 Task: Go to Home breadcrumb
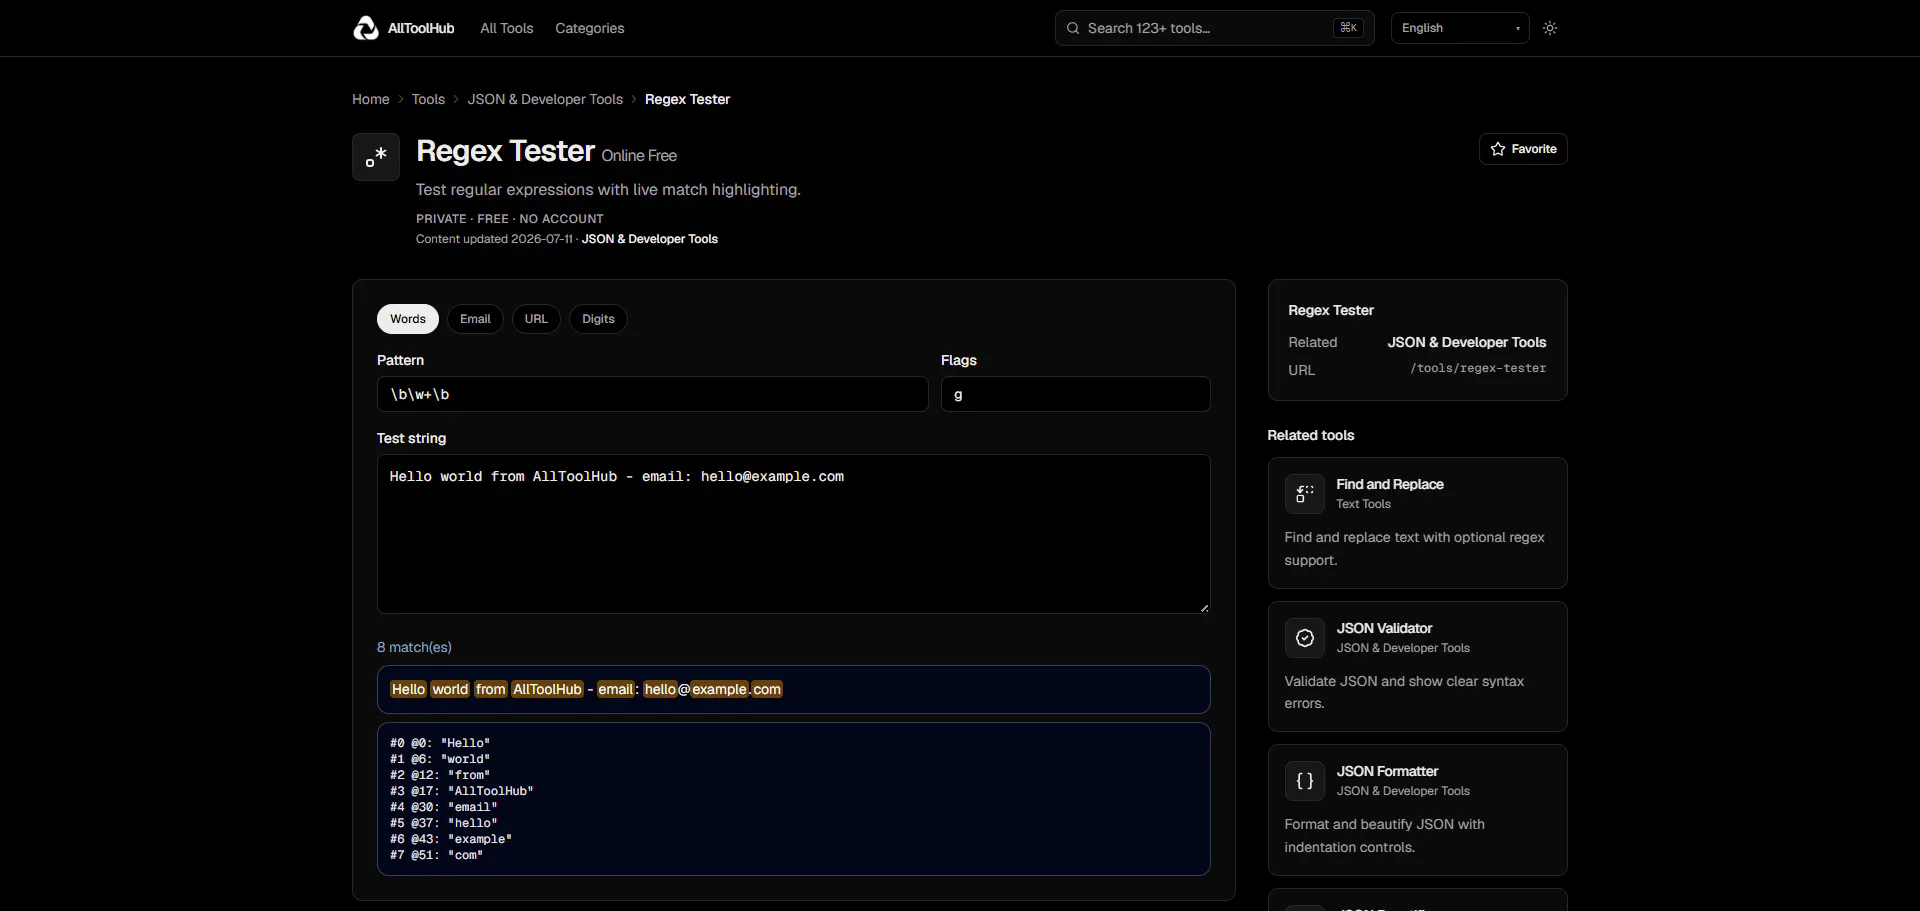tap(370, 99)
